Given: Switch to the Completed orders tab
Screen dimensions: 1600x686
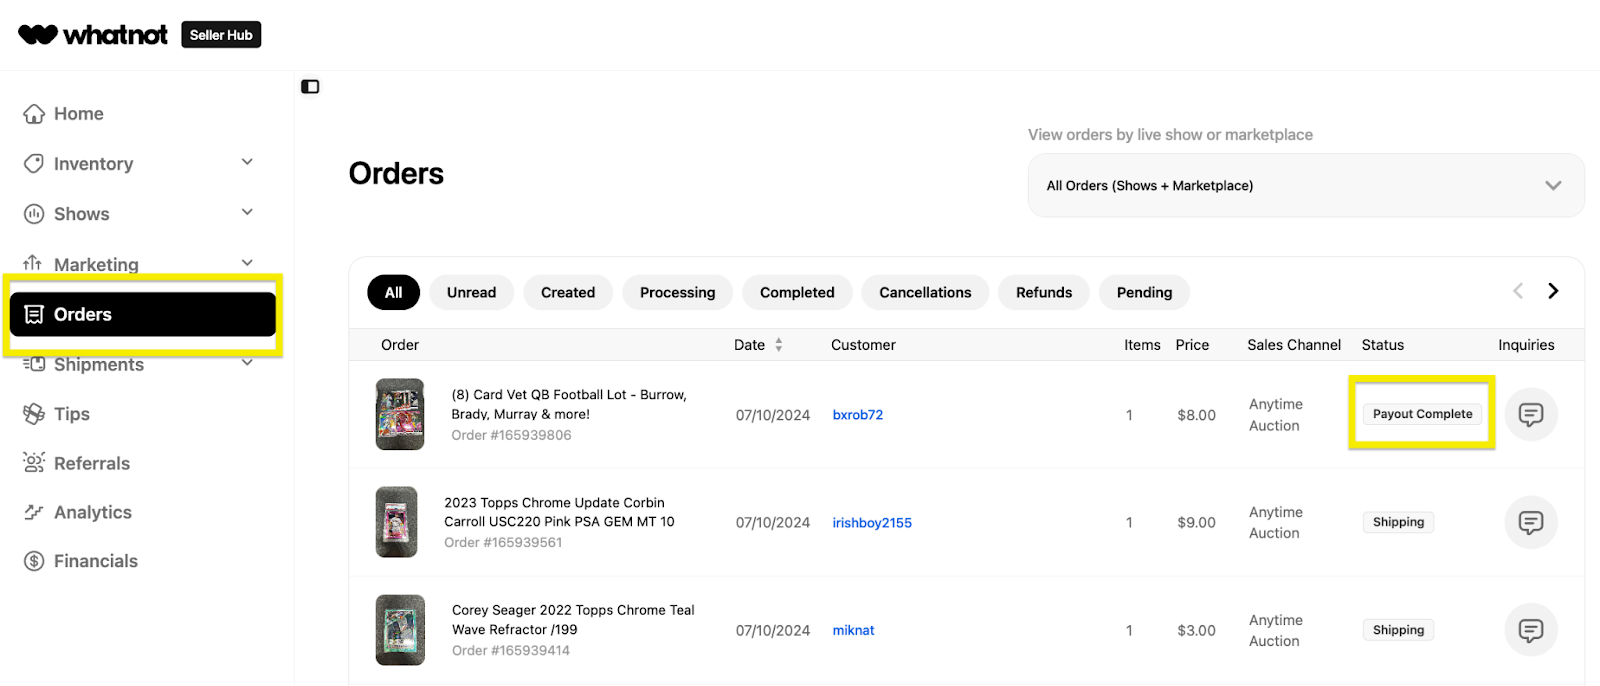Looking at the screenshot, I should [x=796, y=293].
